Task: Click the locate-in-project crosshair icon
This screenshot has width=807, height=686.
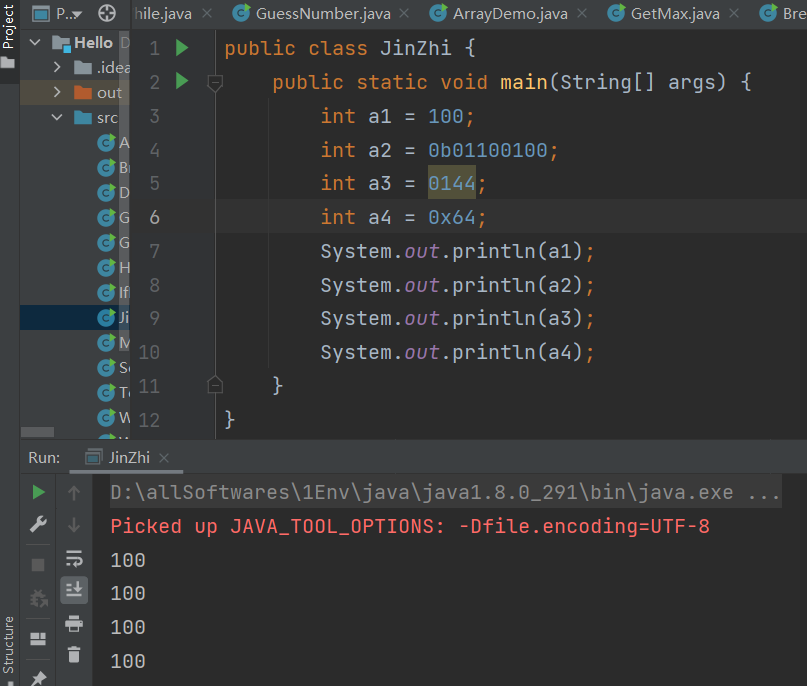Action: point(107,13)
